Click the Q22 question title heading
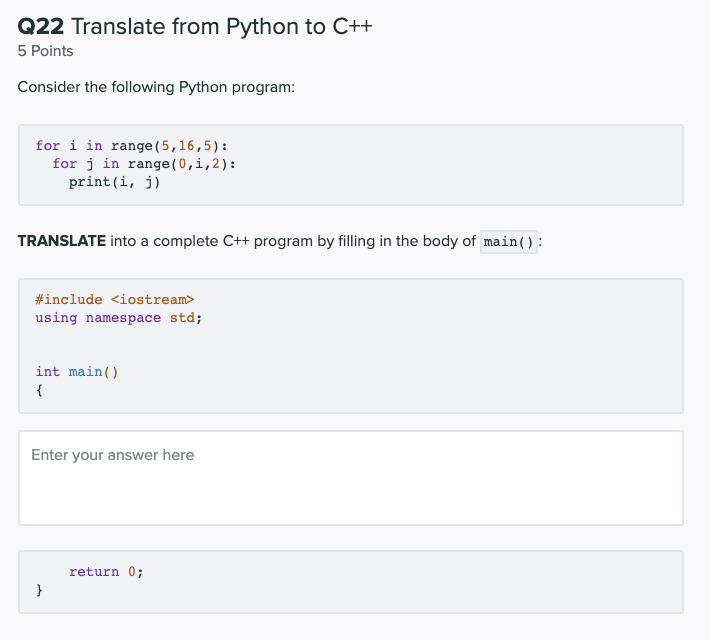 (x=195, y=26)
